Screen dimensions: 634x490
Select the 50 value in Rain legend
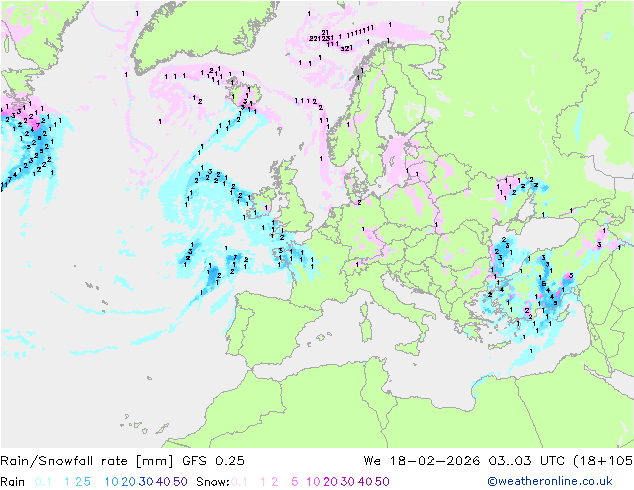(180, 482)
